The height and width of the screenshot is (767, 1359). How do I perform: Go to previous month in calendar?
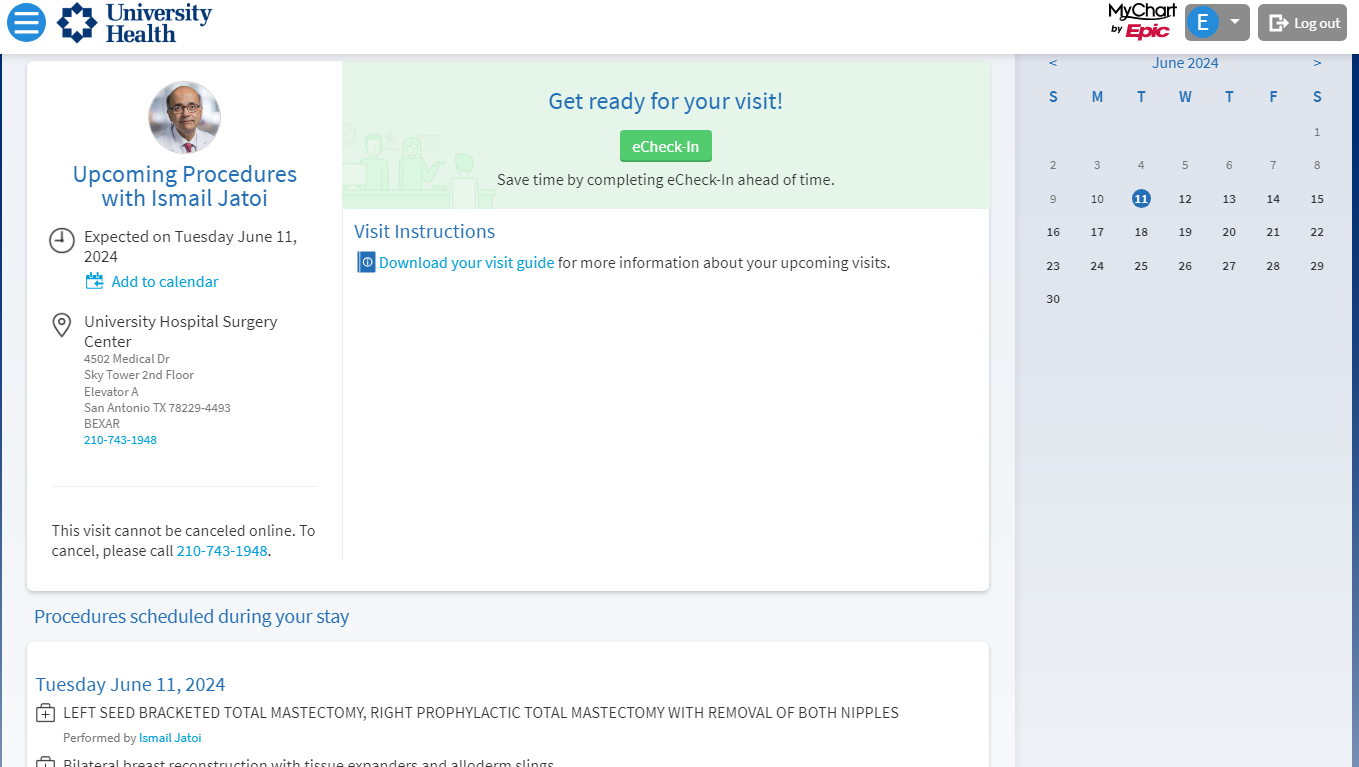1053,63
